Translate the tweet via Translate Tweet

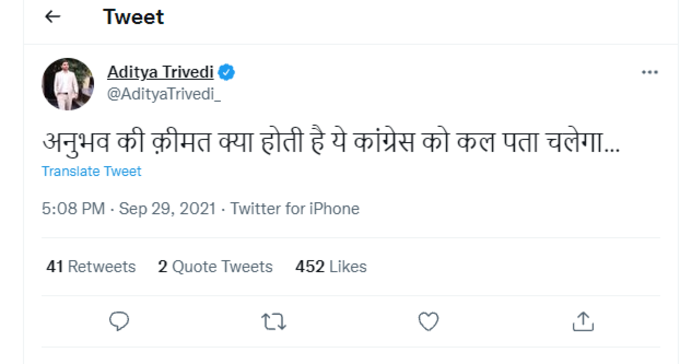click(92, 171)
